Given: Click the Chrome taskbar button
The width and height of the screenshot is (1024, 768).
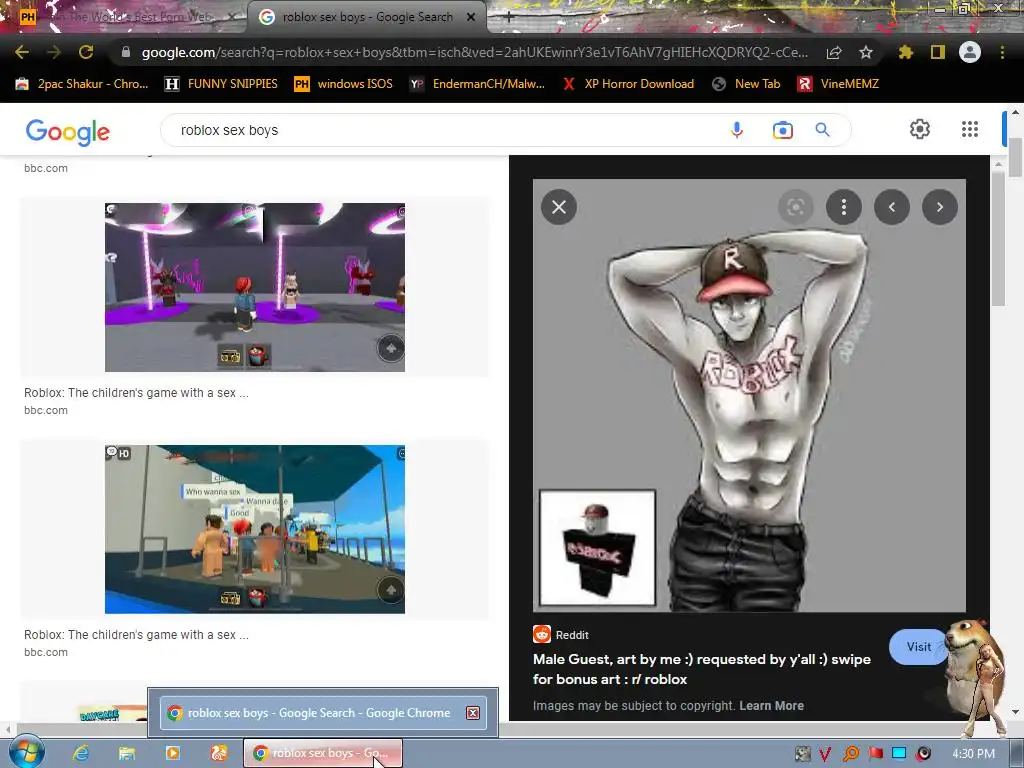Looking at the screenshot, I should pos(323,753).
